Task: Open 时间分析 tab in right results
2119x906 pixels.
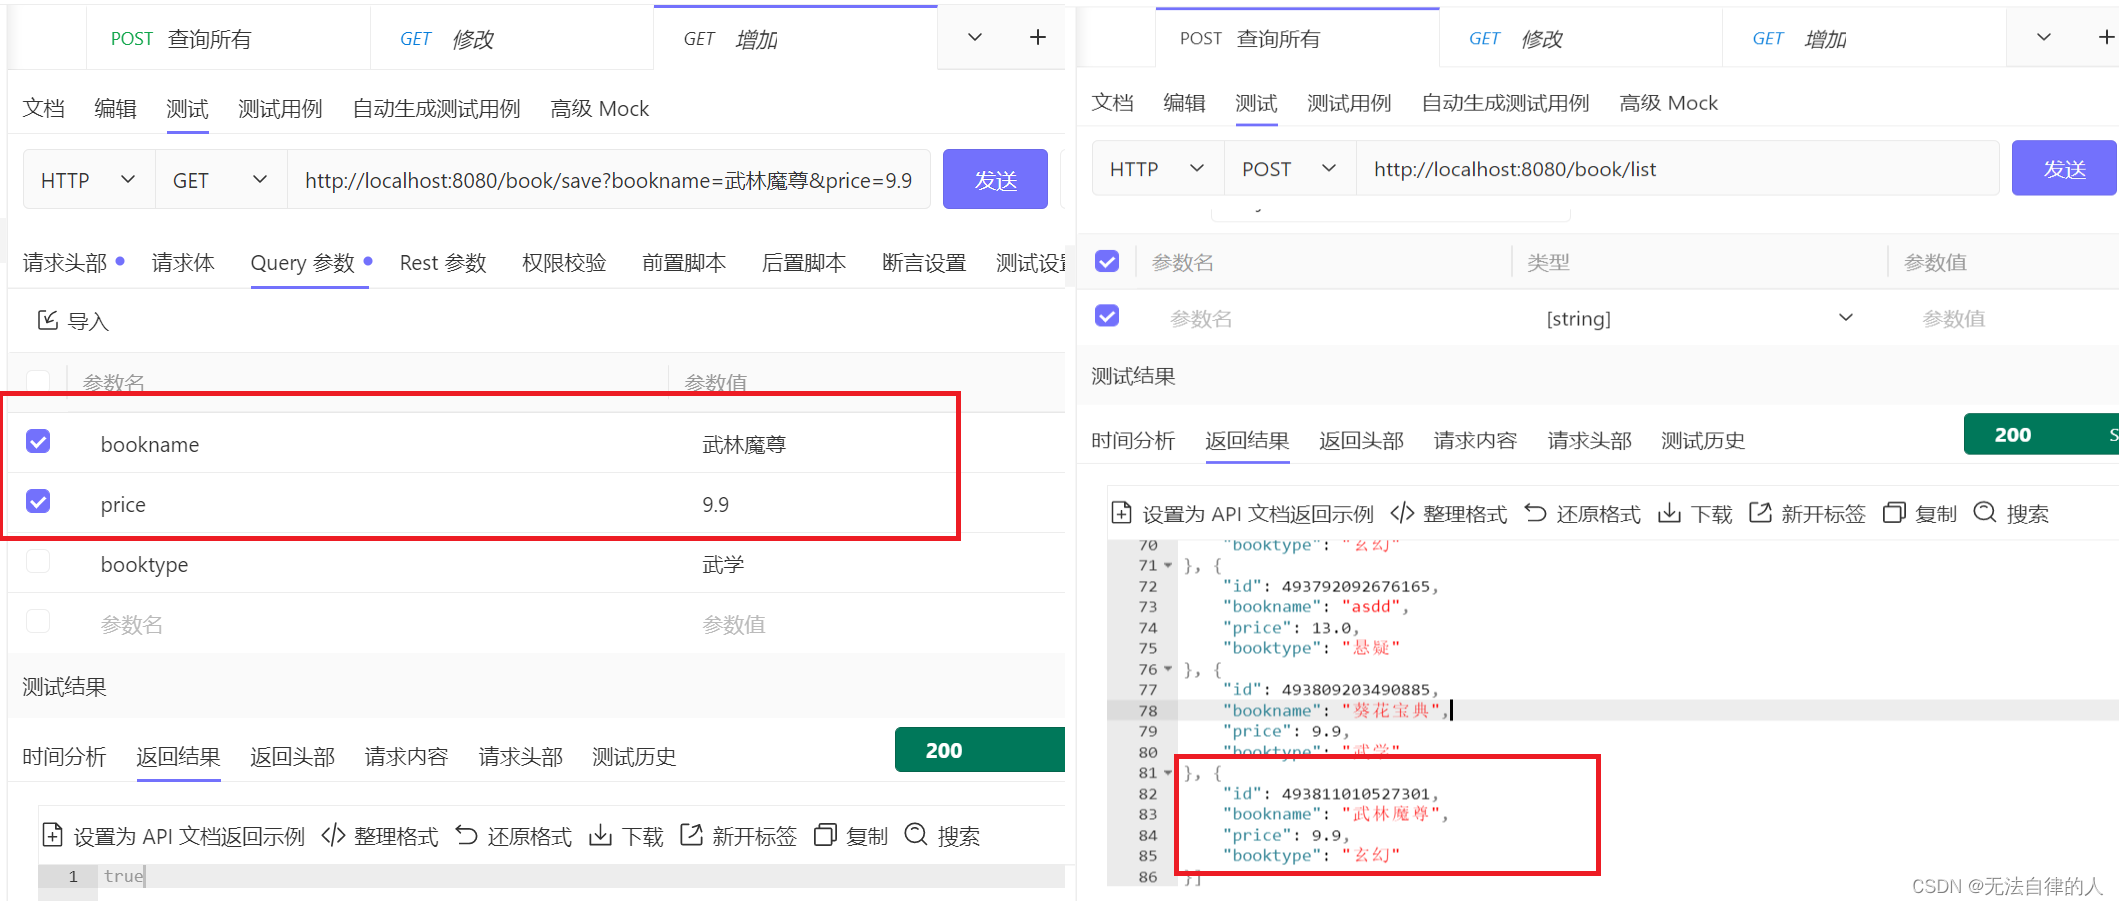Action: coord(1133,440)
